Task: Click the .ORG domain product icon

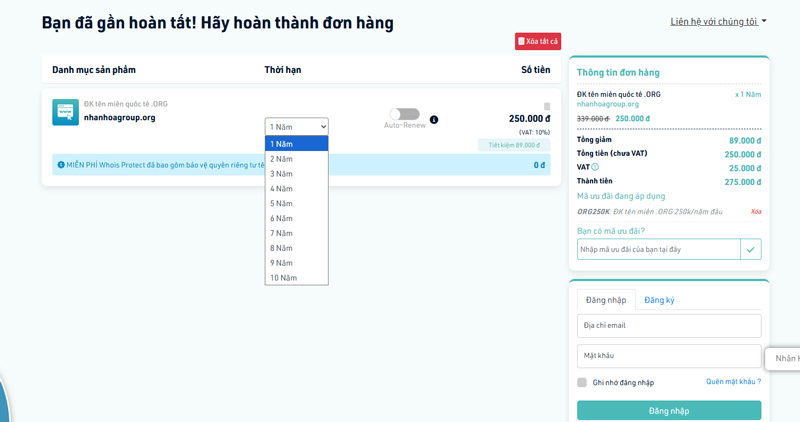Action: [65, 112]
